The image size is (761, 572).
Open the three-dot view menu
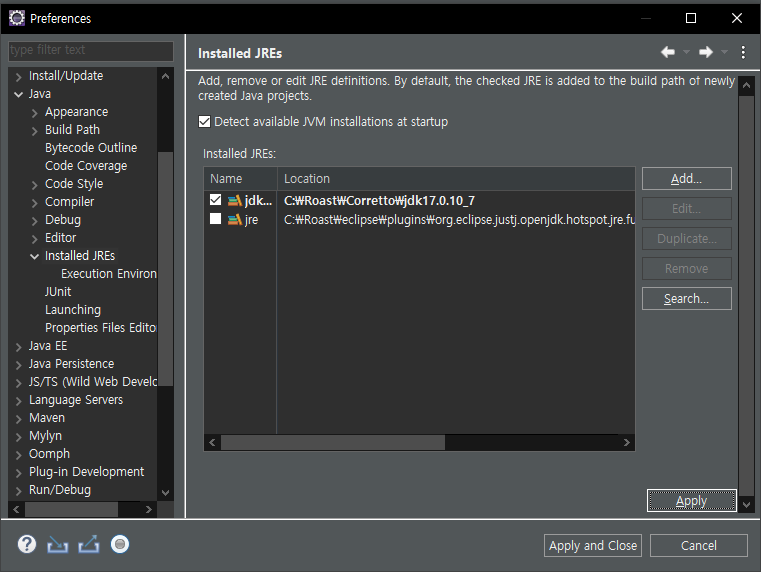(743, 52)
